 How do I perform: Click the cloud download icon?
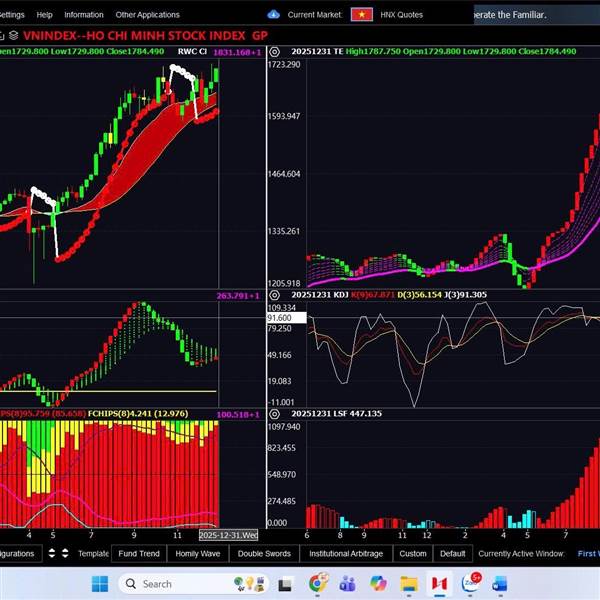tap(274, 15)
